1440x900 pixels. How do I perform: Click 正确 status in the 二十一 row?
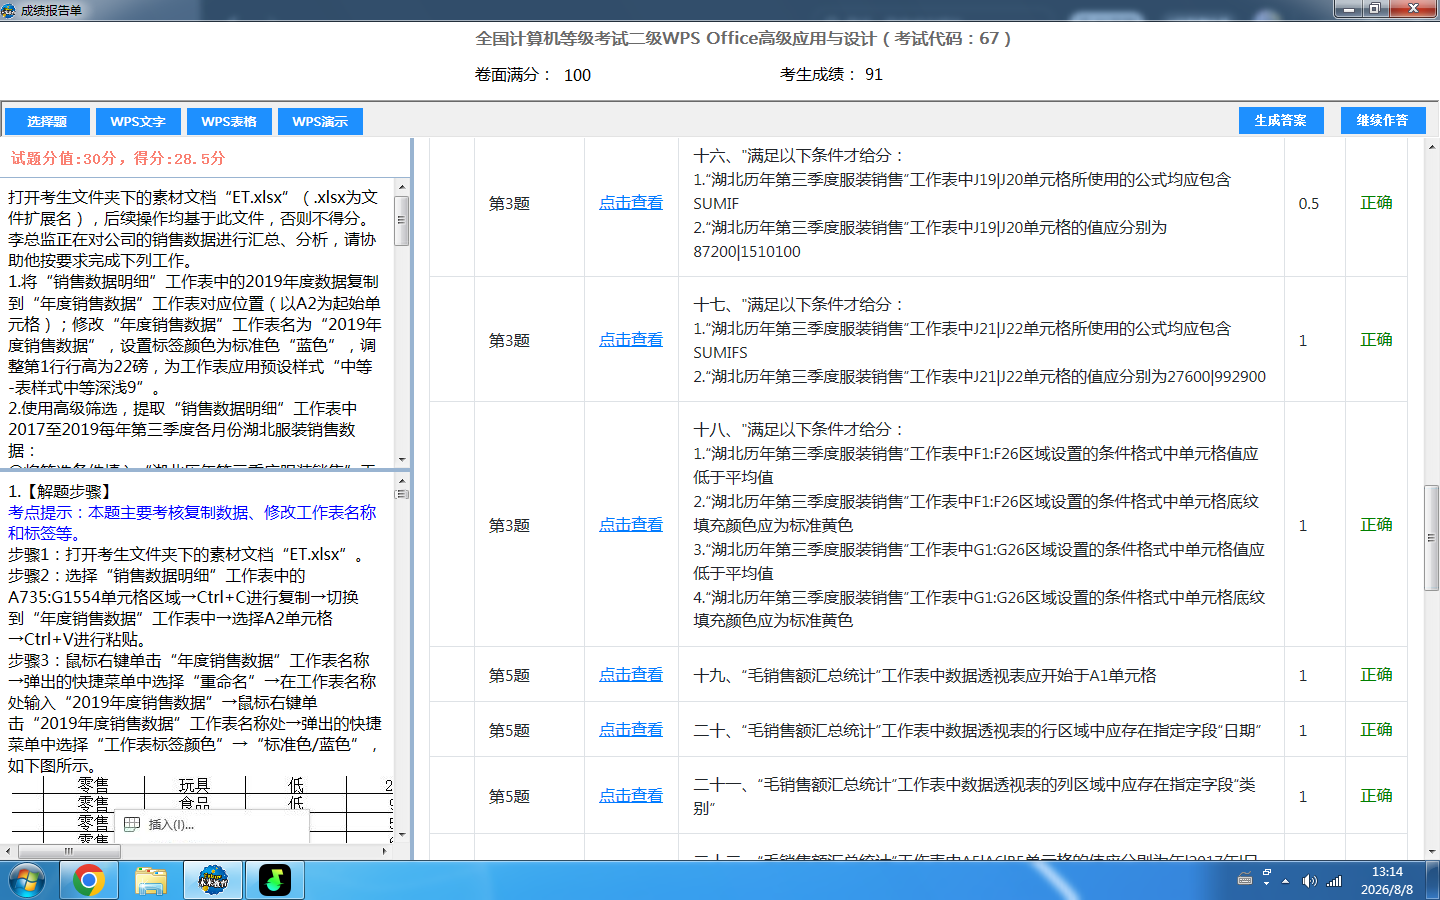tap(1376, 796)
